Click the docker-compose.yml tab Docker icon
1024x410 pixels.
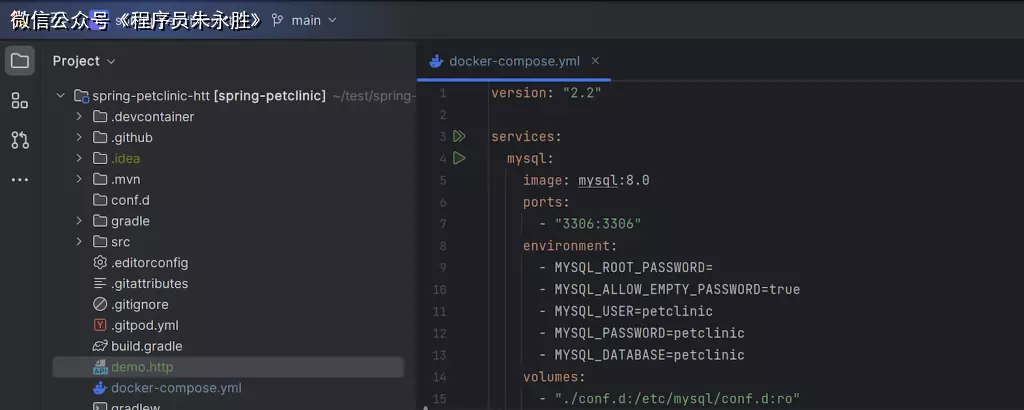pyautogui.click(x=436, y=61)
